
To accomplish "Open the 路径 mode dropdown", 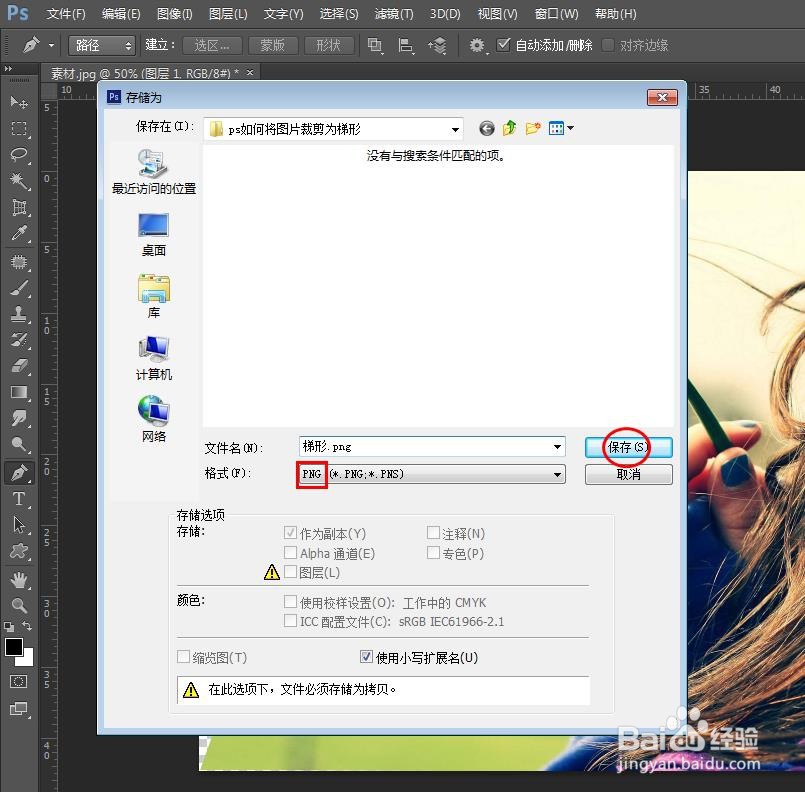I will tap(102, 45).
